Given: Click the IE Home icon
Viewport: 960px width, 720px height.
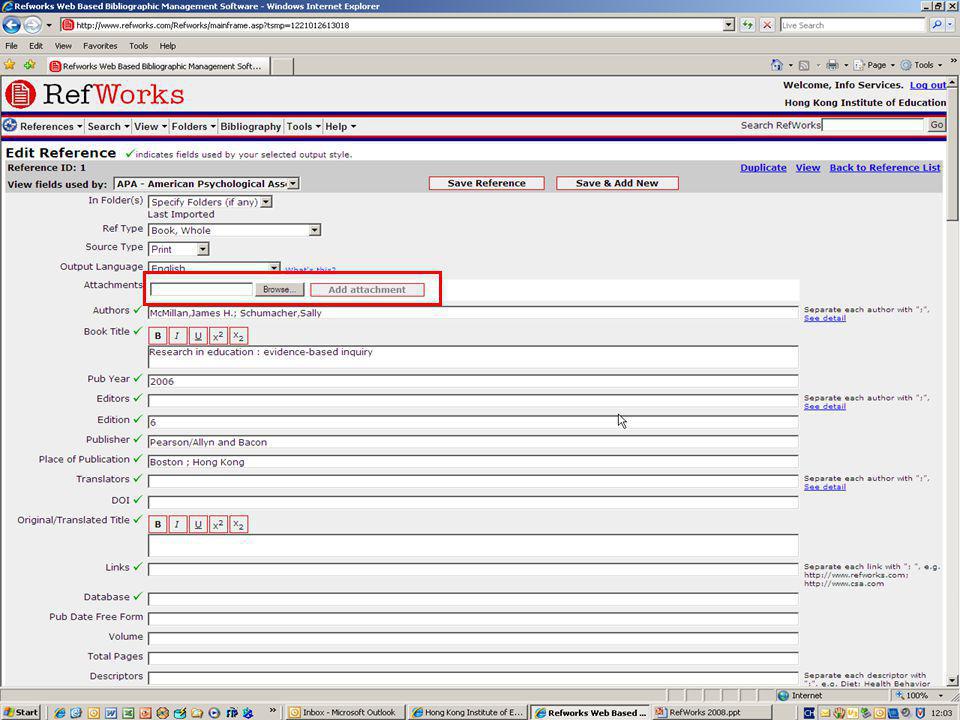Looking at the screenshot, I should point(777,65).
